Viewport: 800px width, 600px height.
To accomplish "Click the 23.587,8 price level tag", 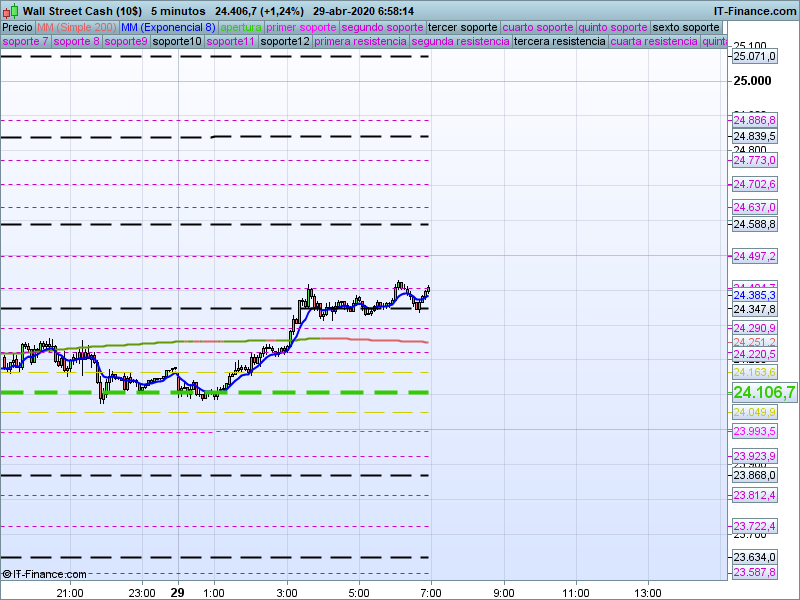I will point(755,572).
